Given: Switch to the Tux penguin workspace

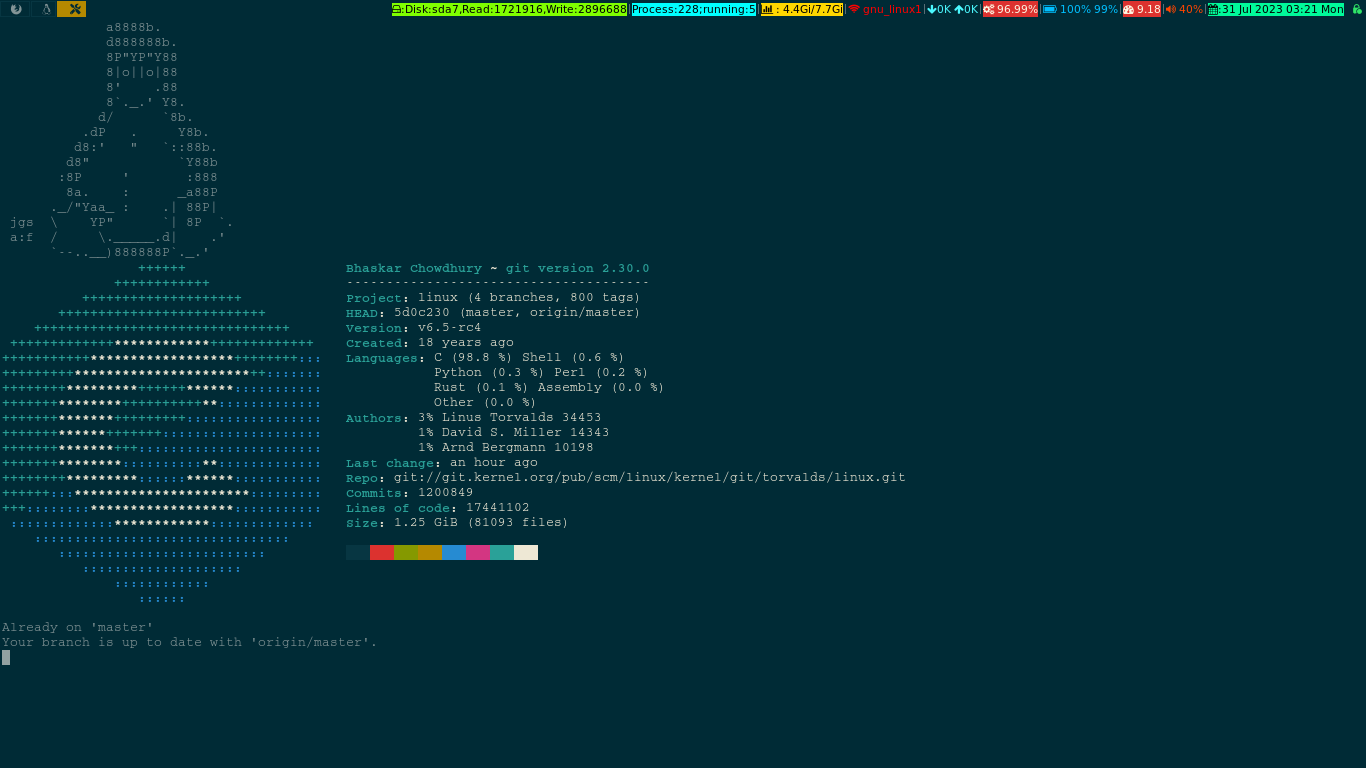Looking at the screenshot, I should pos(44,9).
